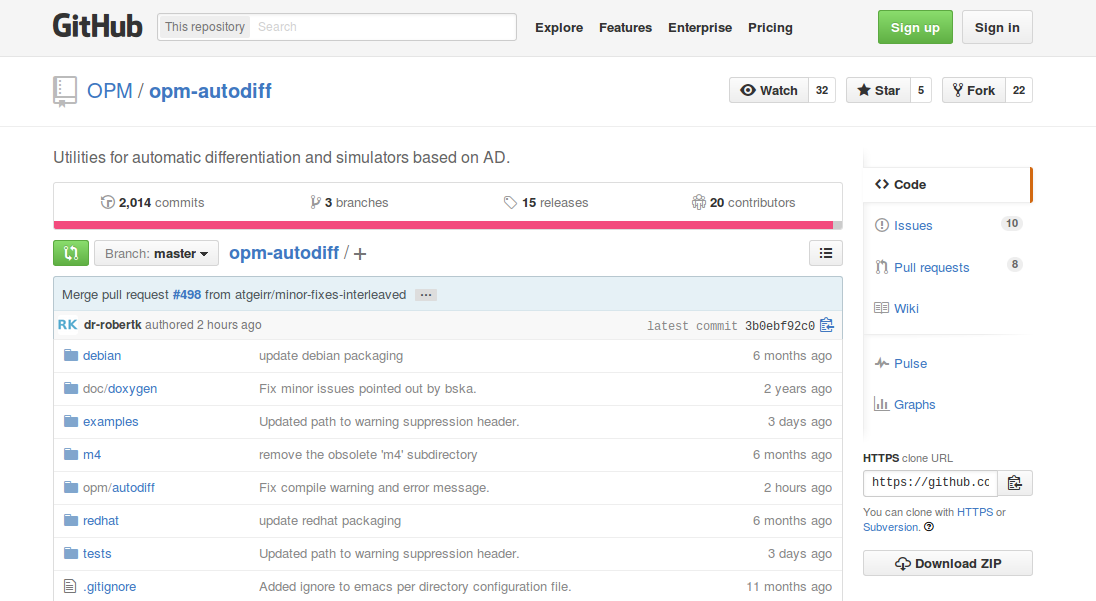The image size is (1096, 601).
Task: Click the GitHub logo
Action: pyautogui.click(x=98, y=27)
